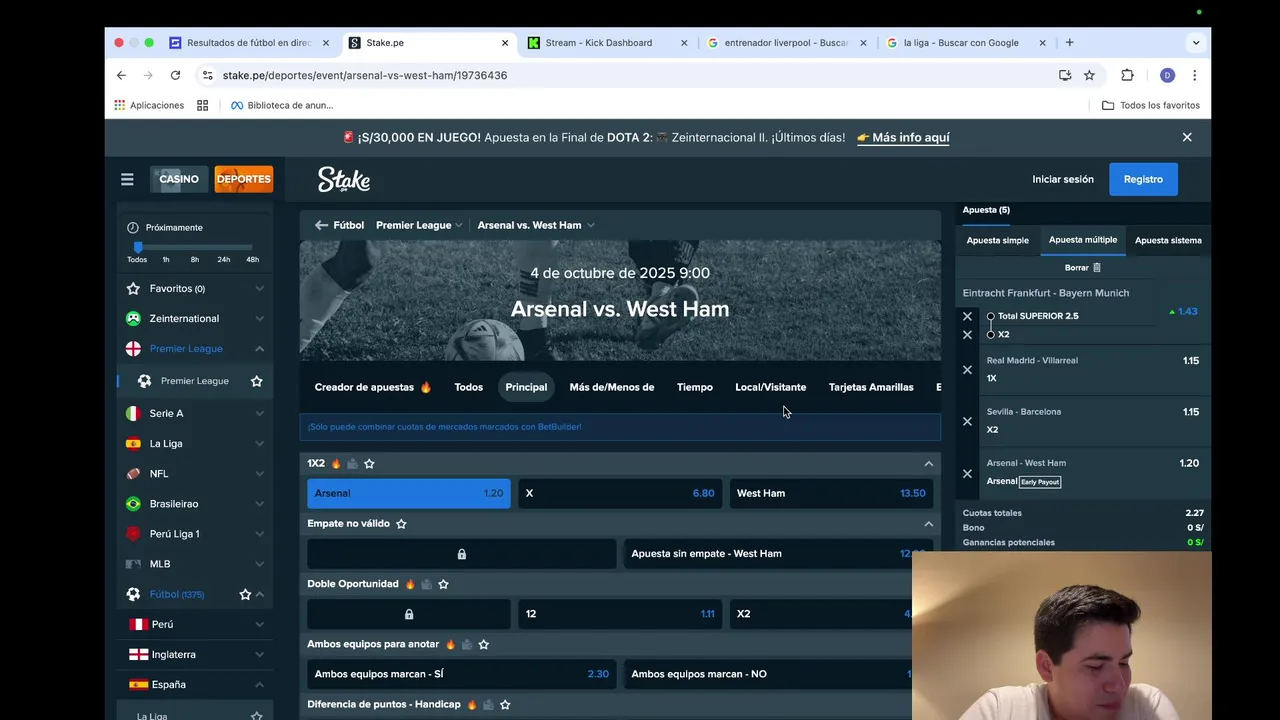1280x720 pixels.
Task: Expand the Inglaterra country section
Action: pyautogui.click(x=259, y=654)
